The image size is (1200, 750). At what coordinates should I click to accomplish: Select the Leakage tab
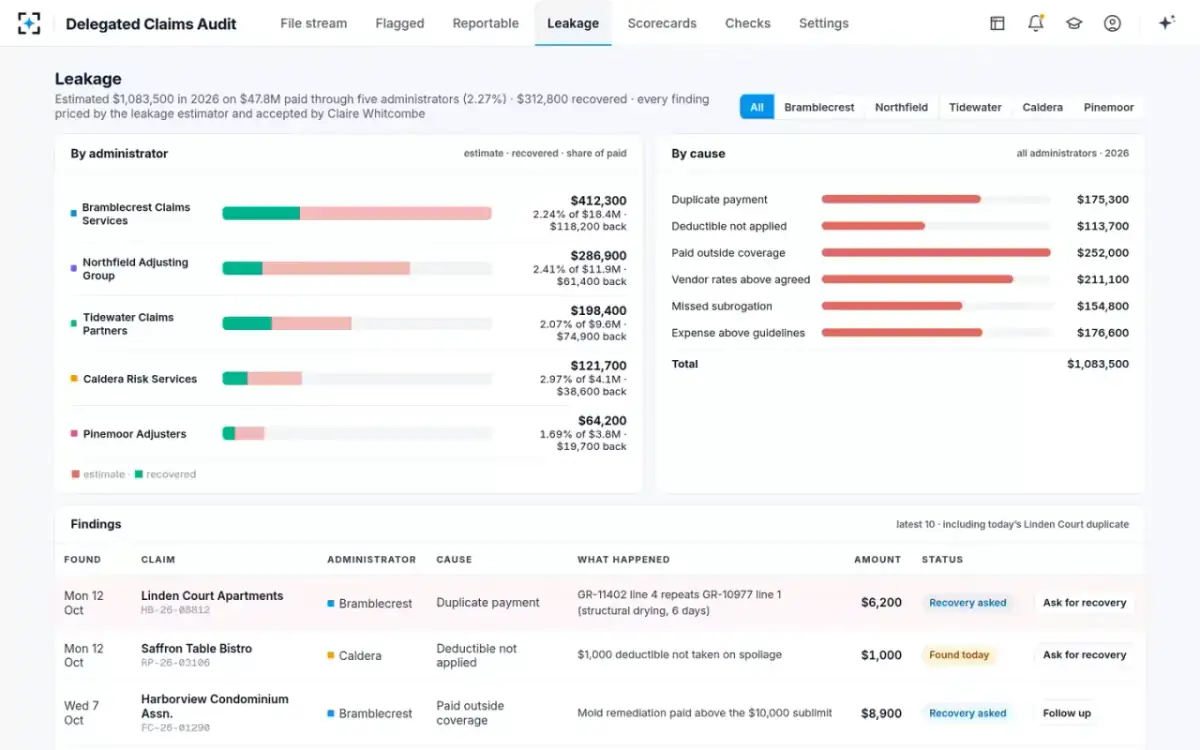tap(573, 23)
